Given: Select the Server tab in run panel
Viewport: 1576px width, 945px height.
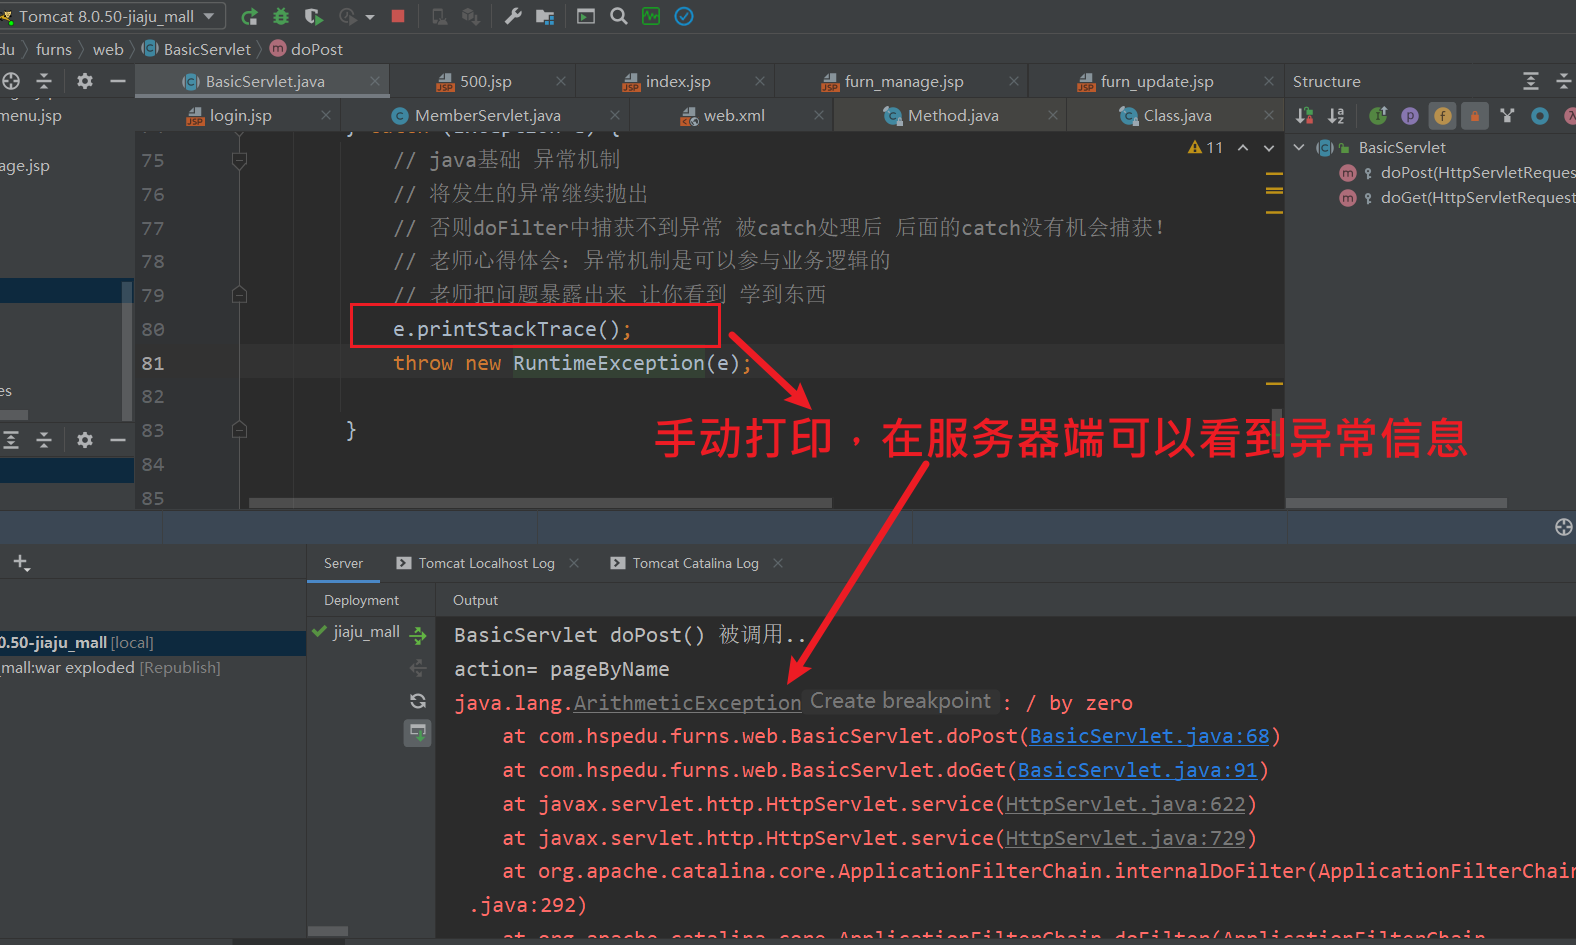Looking at the screenshot, I should click(x=343, y=563).
